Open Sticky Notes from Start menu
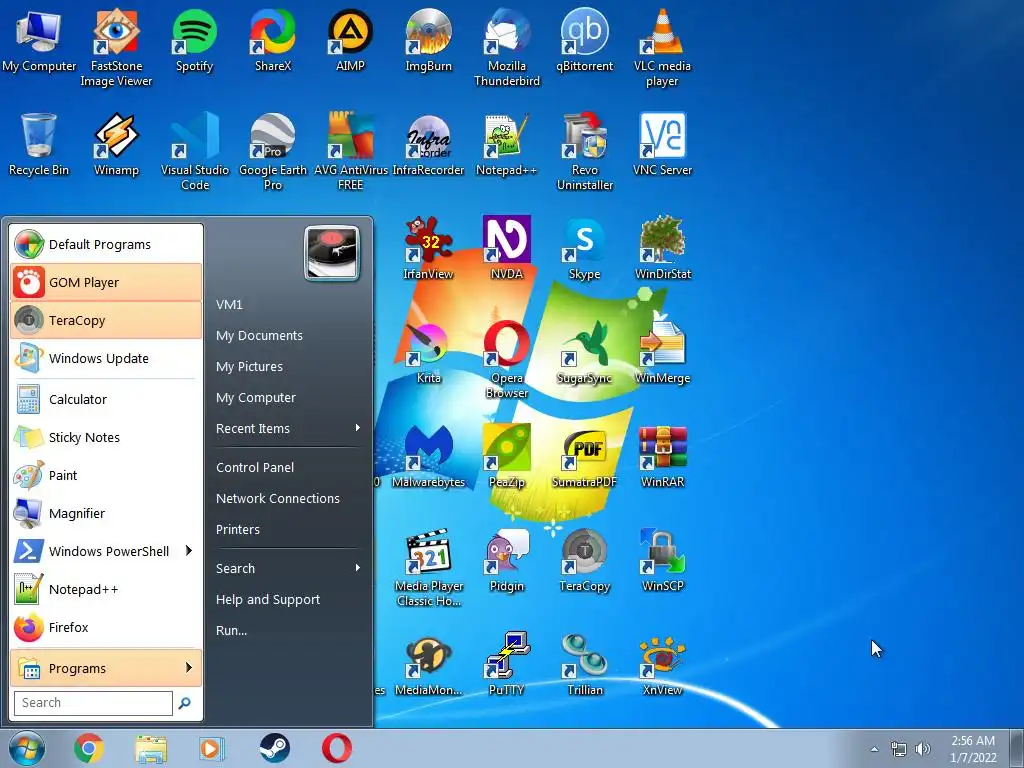The width and height of the screenshot is (1024, 768). pyautogui.click(x=106, y=437)
